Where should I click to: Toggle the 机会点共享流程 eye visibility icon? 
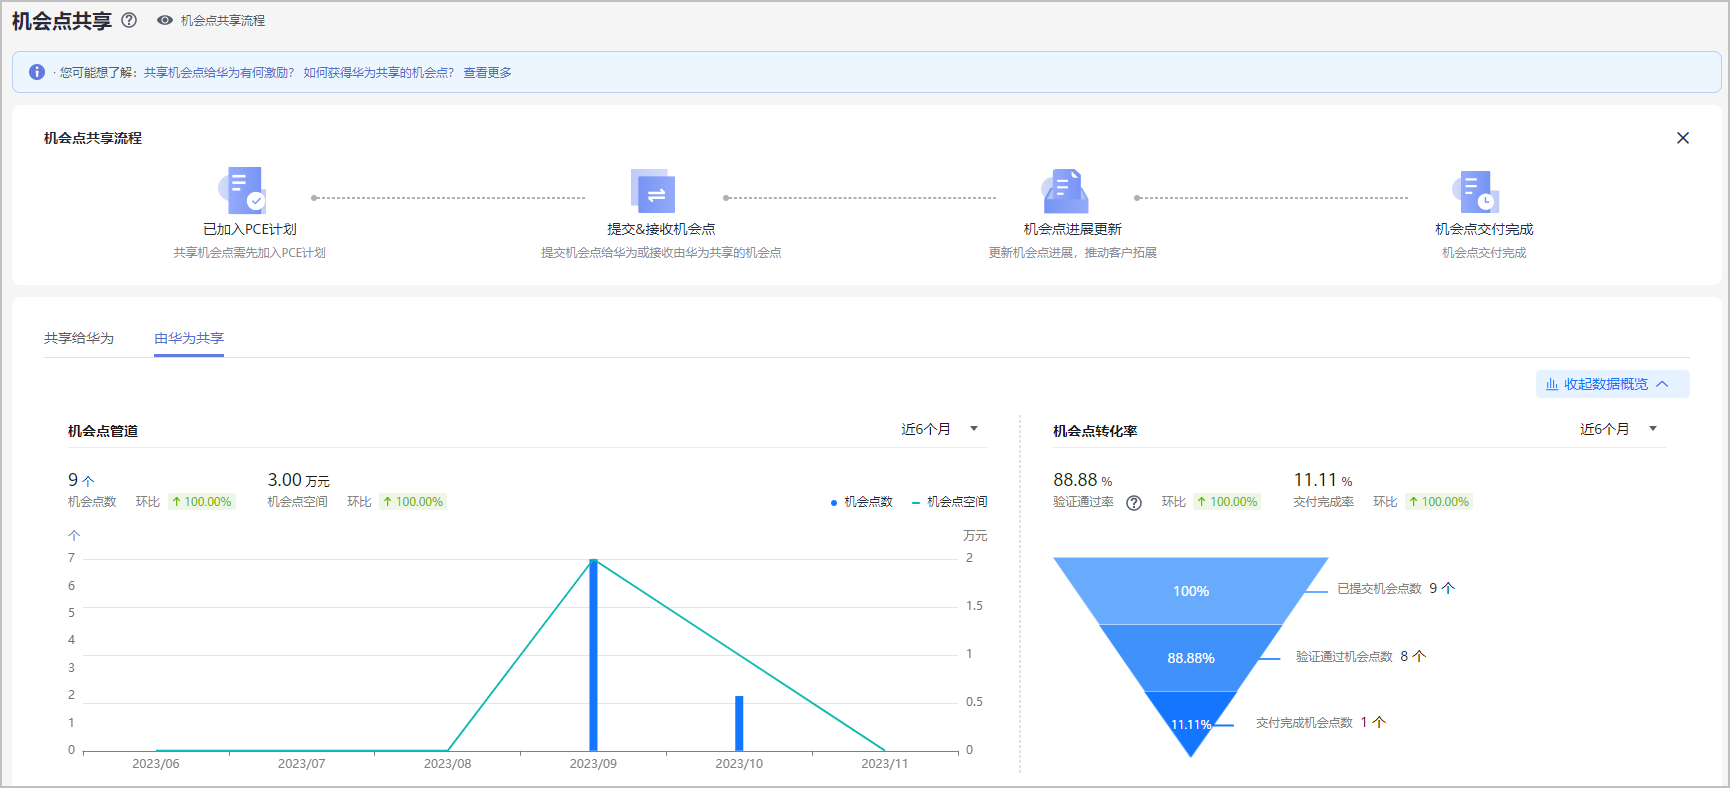coord(165,20)
